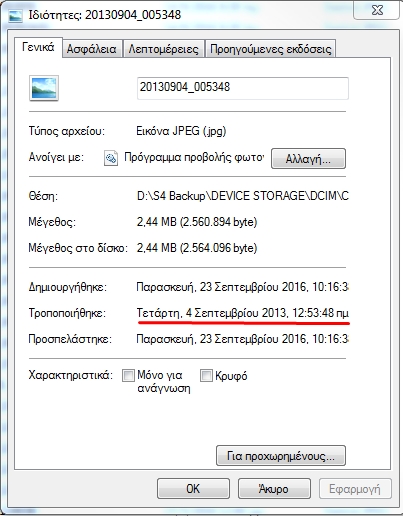
Task: Confirm with the OK button
Action: coord(193,489)
